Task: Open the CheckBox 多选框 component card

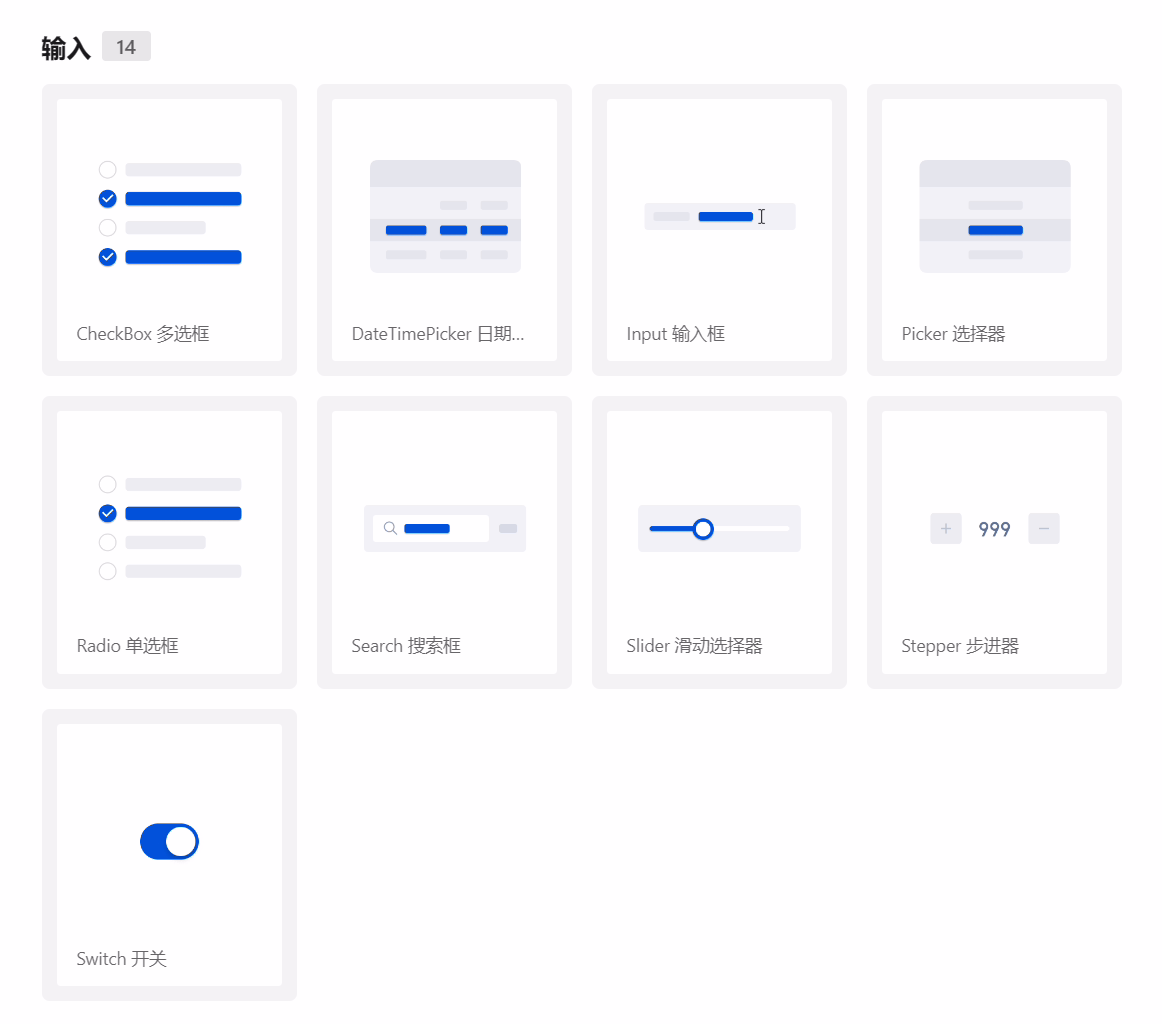Action: point(169,229)
